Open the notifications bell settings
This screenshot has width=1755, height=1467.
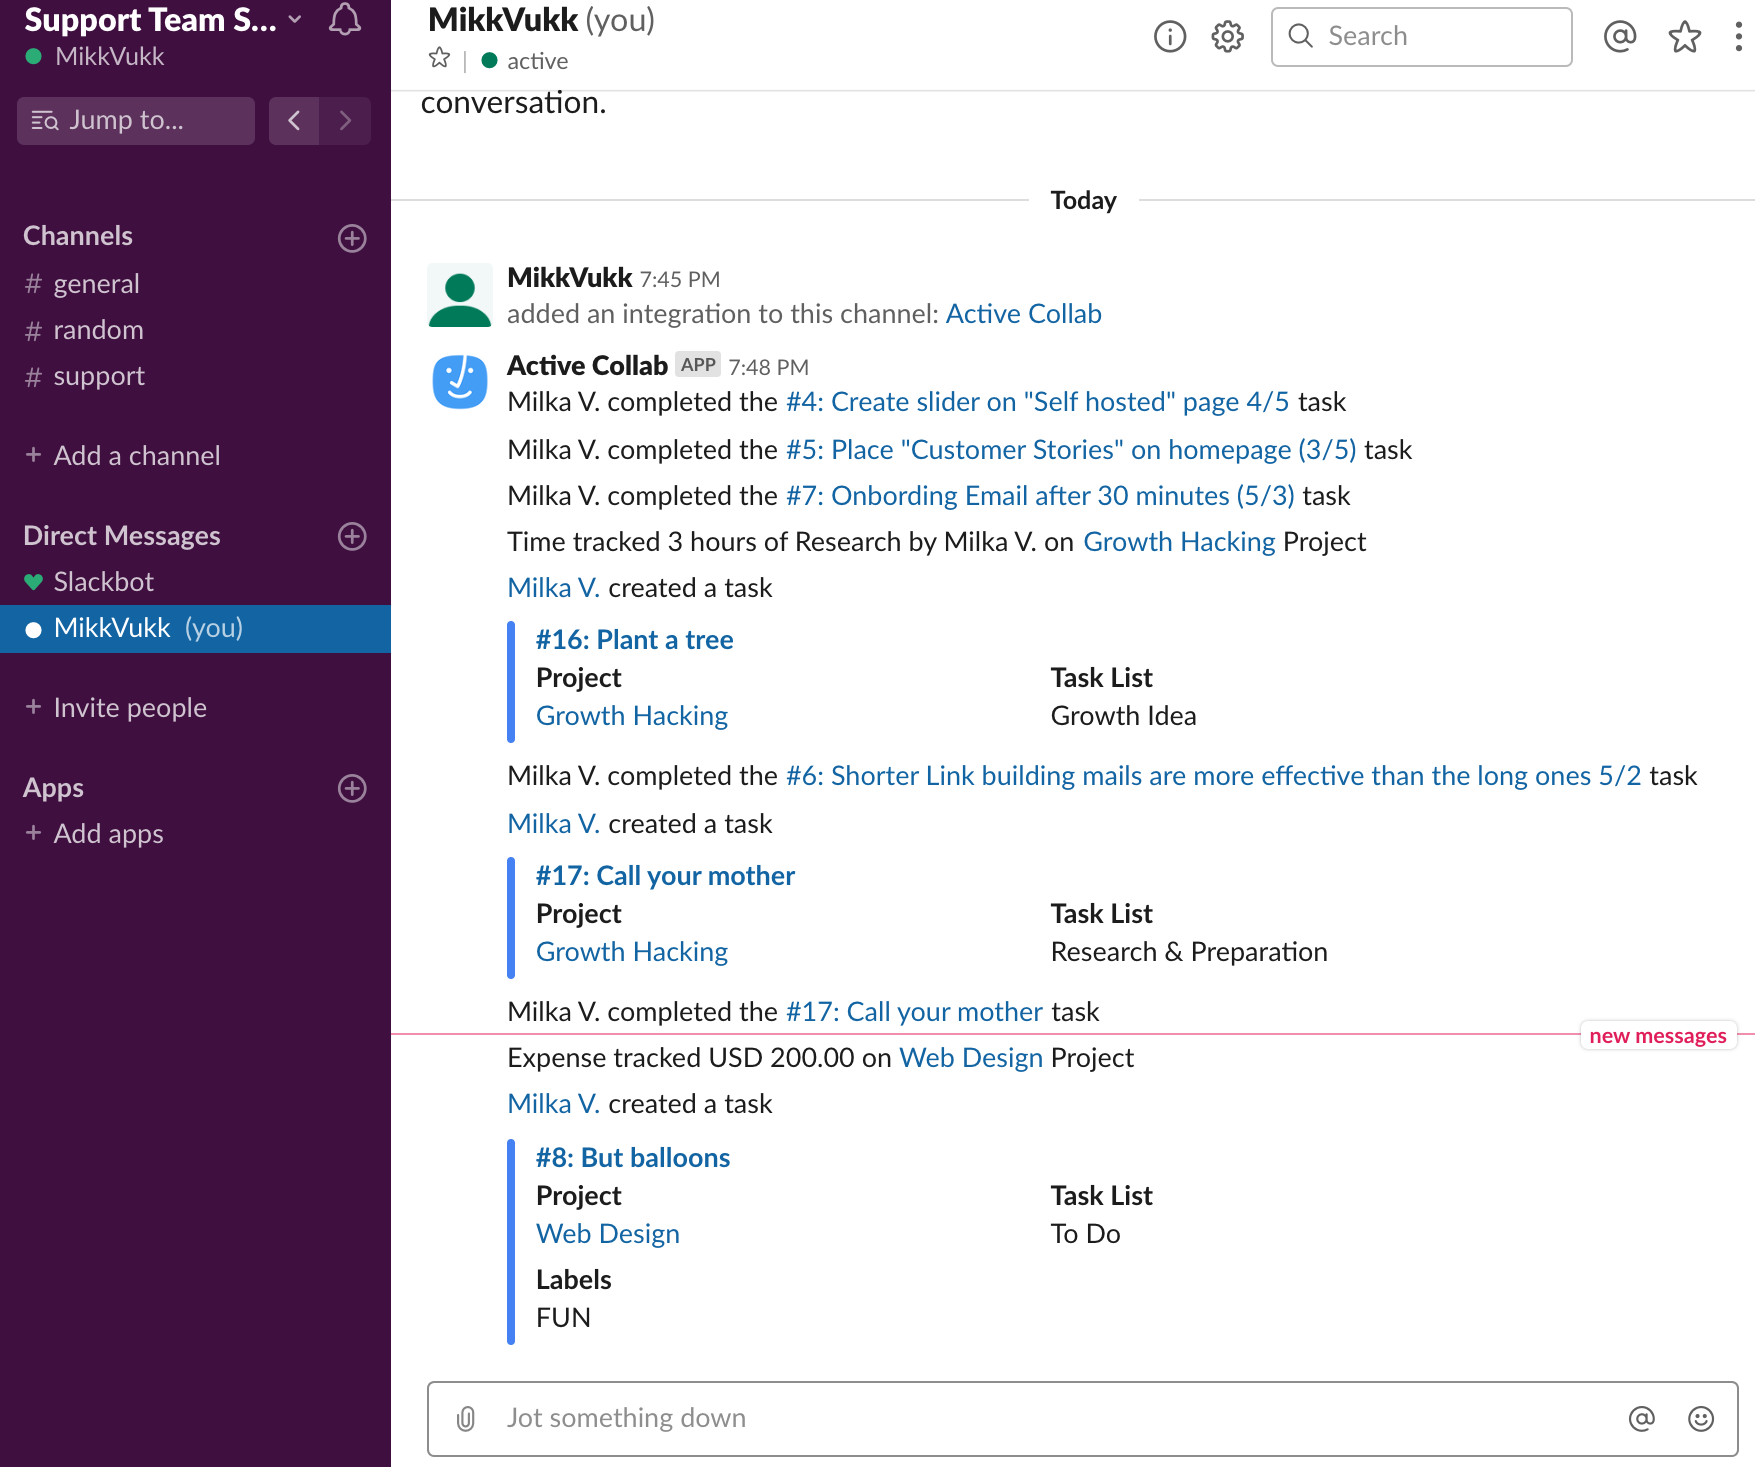coord(345,20)
